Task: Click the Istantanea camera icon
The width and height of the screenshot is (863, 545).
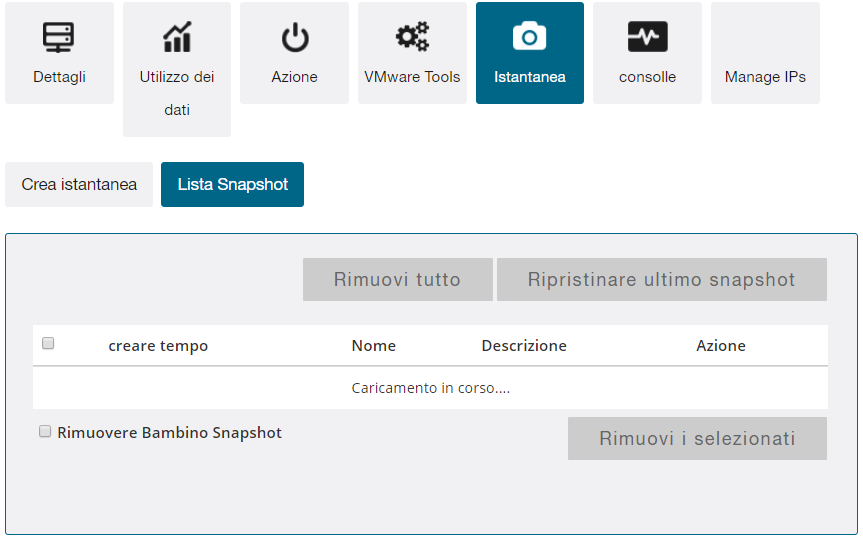Action: tap(529, 38)
